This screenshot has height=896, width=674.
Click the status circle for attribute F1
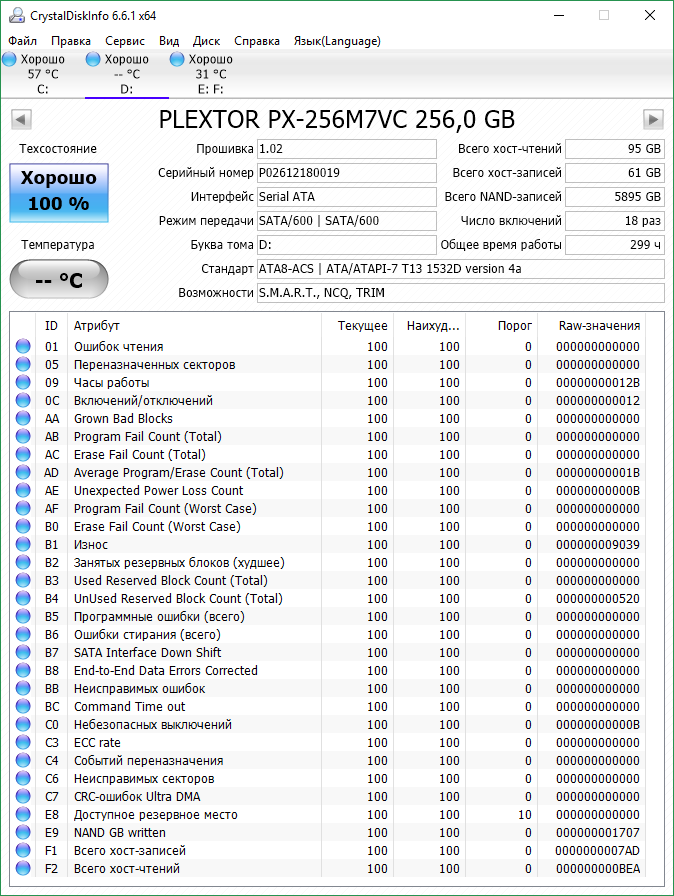tap(23, 850)
